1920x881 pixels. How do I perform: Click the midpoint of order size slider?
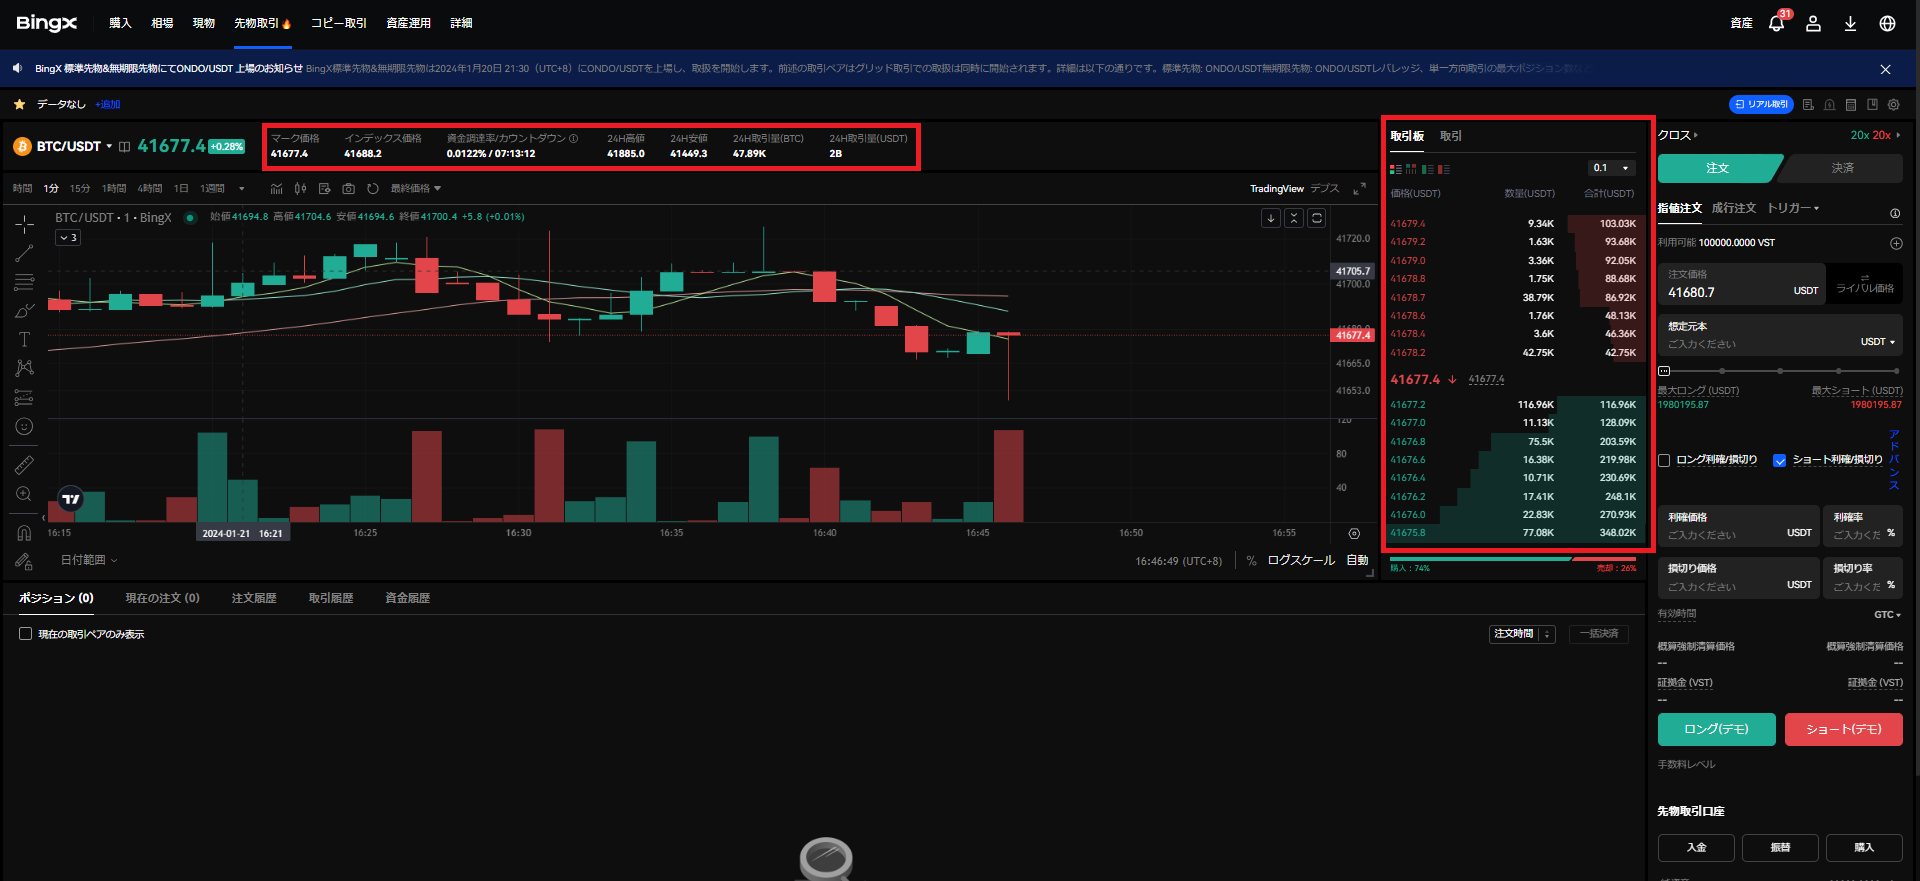coord(1780,371)
